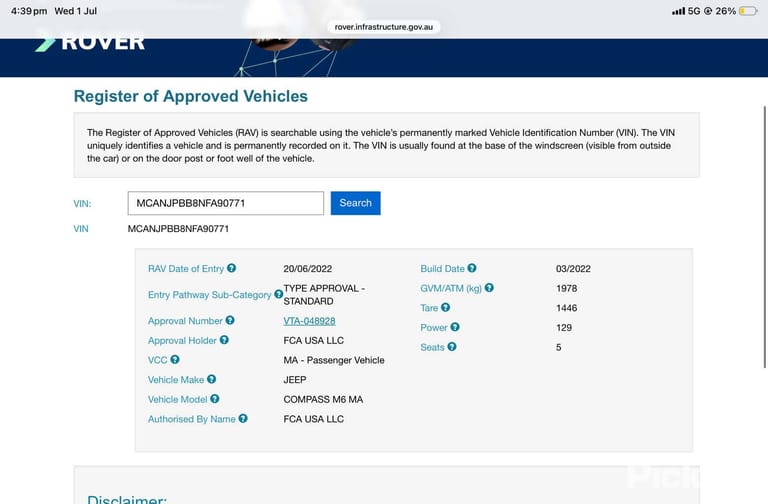Screen dimensions: 768x504
Task: Open help icon beside Authorised By Name
Action: (x=243, y=418)
